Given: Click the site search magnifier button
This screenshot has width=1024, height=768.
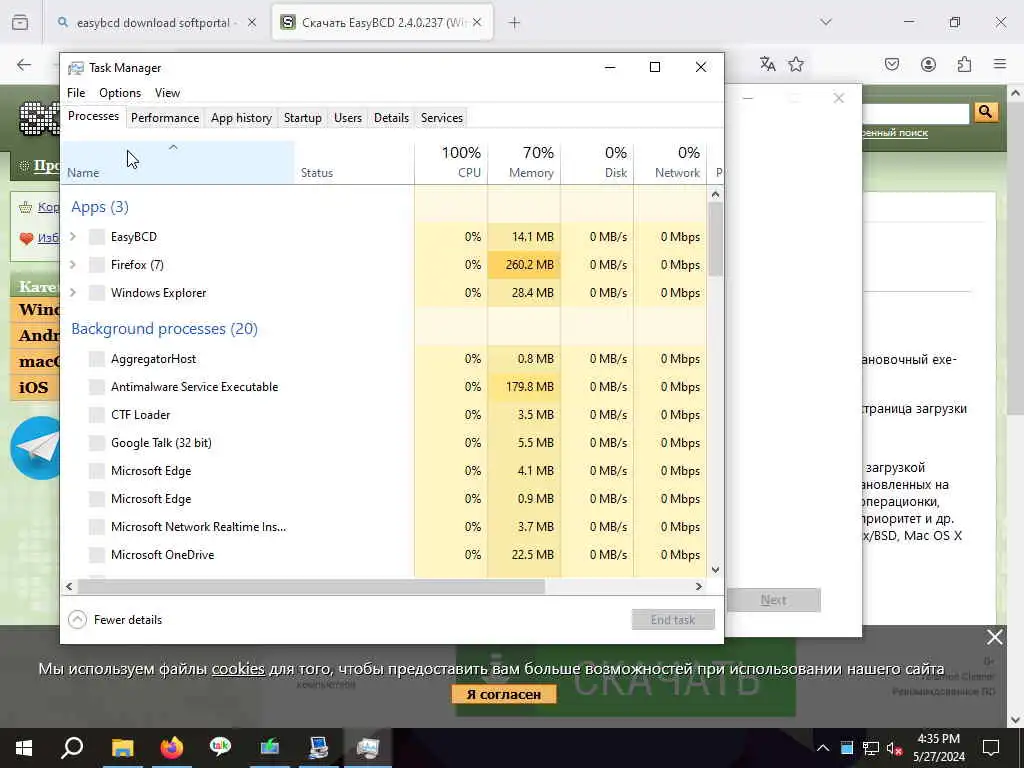Looking at the screenshot, I should click(986, 112).
